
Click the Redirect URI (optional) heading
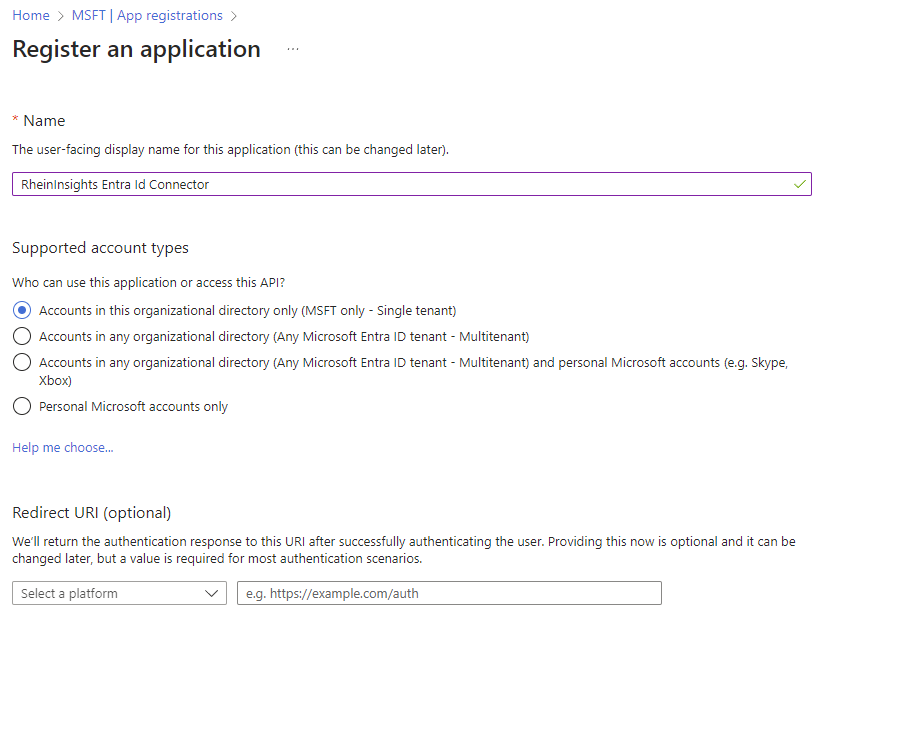92,513
